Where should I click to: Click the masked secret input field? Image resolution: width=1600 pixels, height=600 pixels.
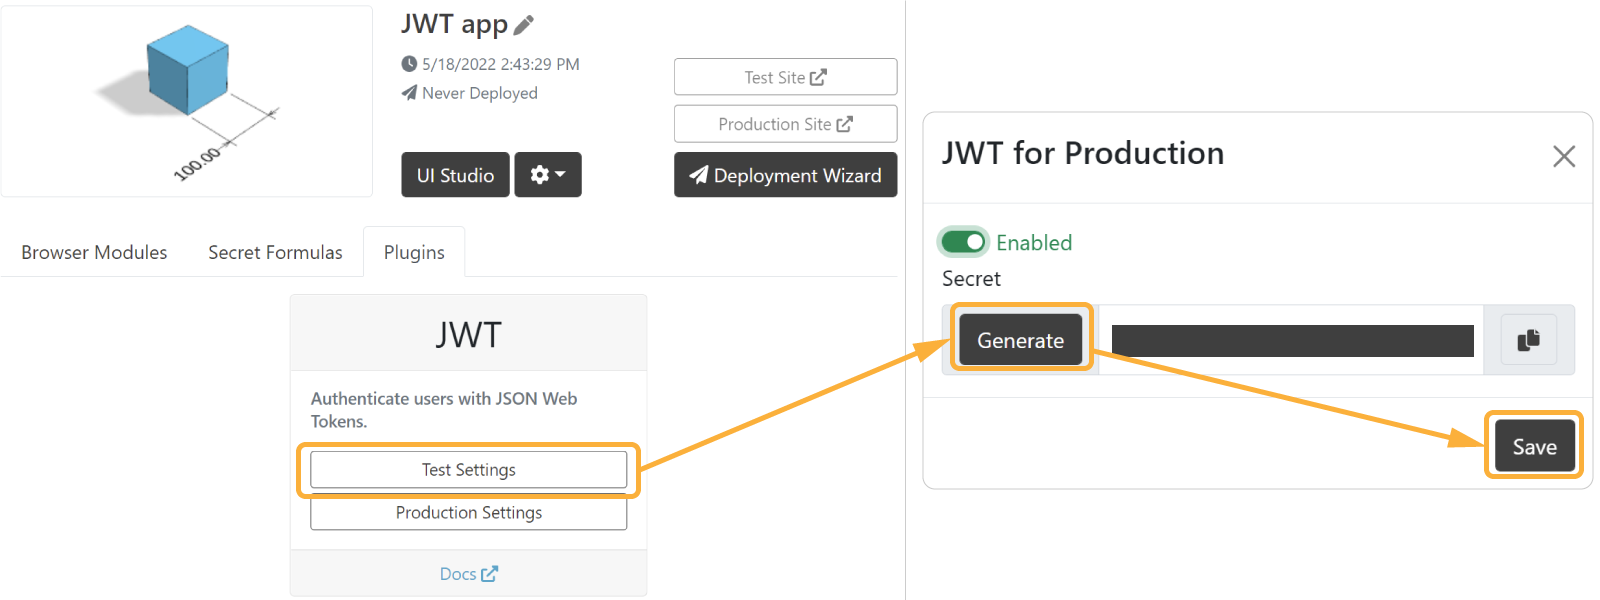pos(1291,340)
